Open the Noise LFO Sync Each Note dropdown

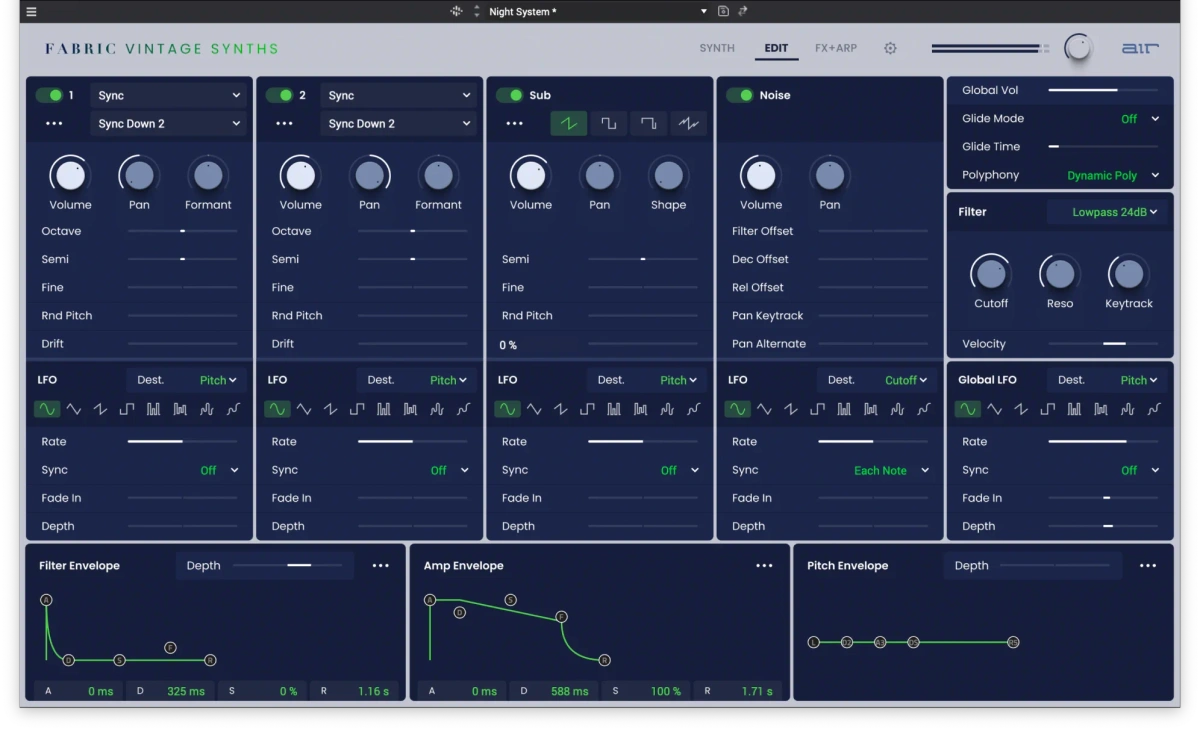[x=892, y=470]
